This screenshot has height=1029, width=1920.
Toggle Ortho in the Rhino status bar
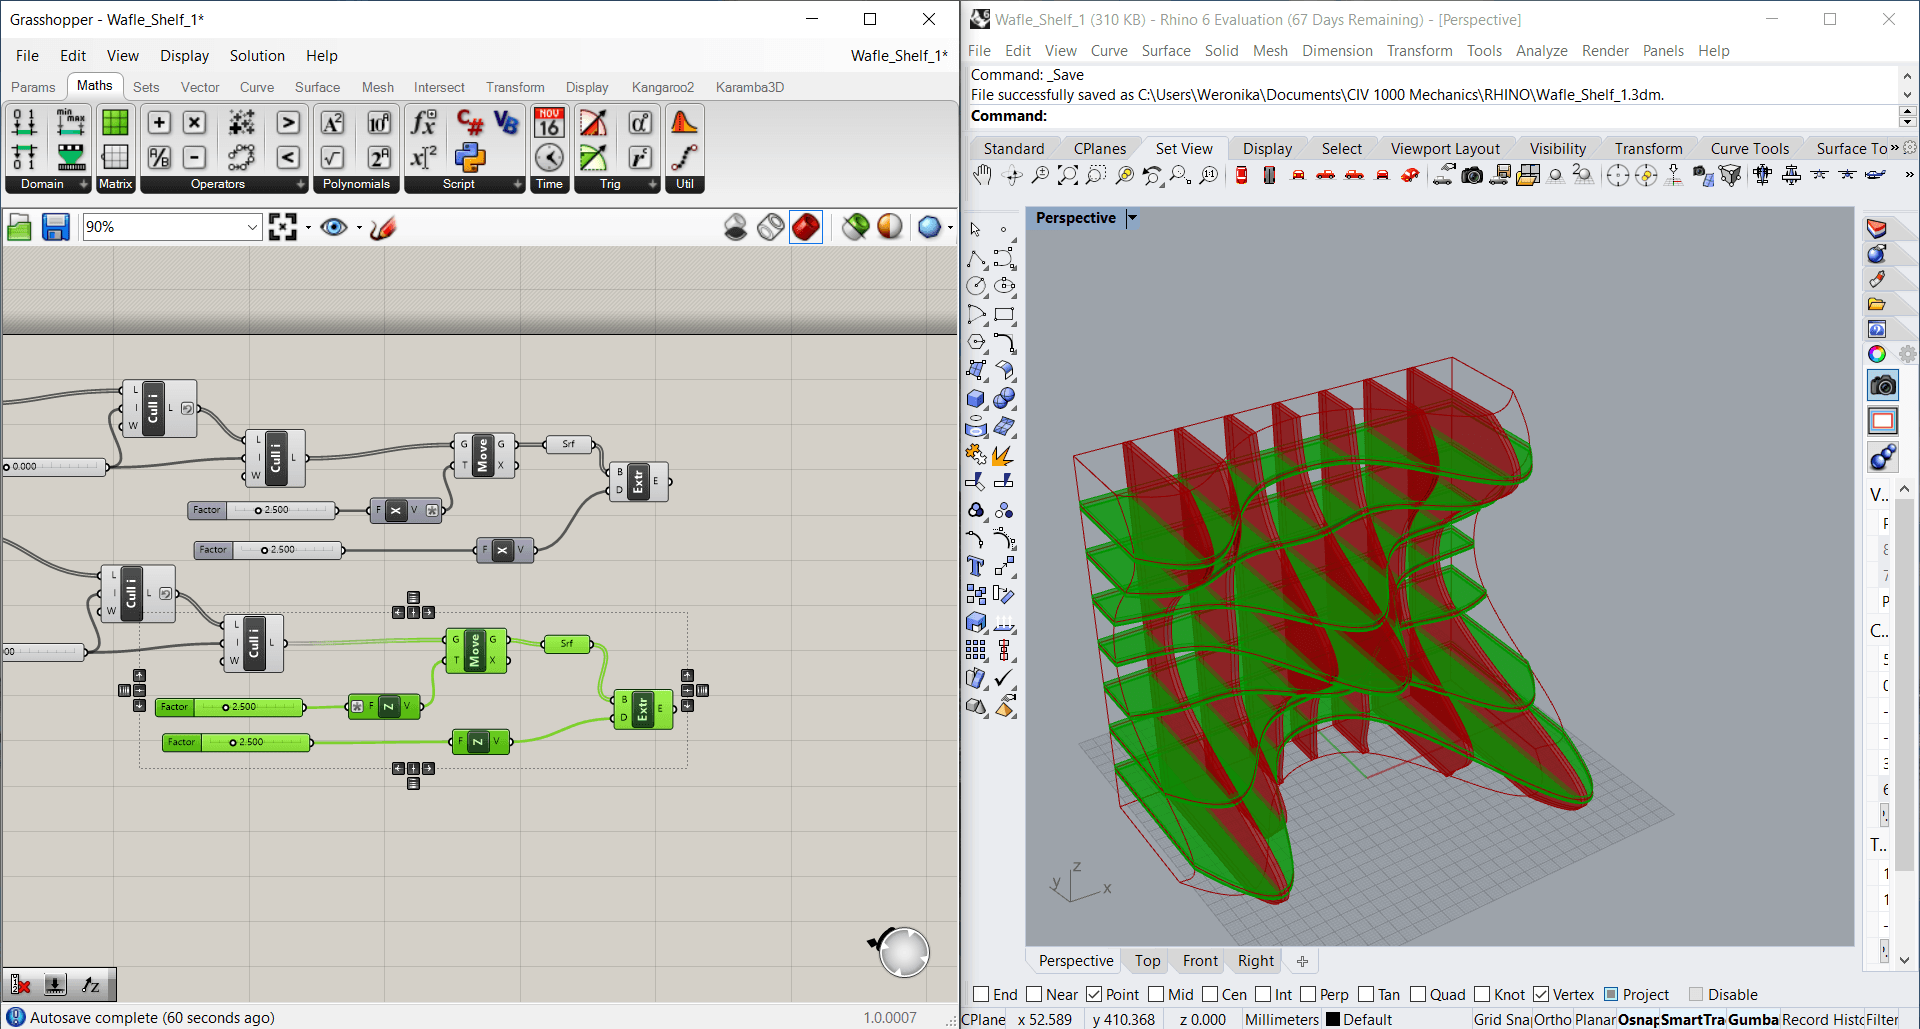(1552, 1019)
